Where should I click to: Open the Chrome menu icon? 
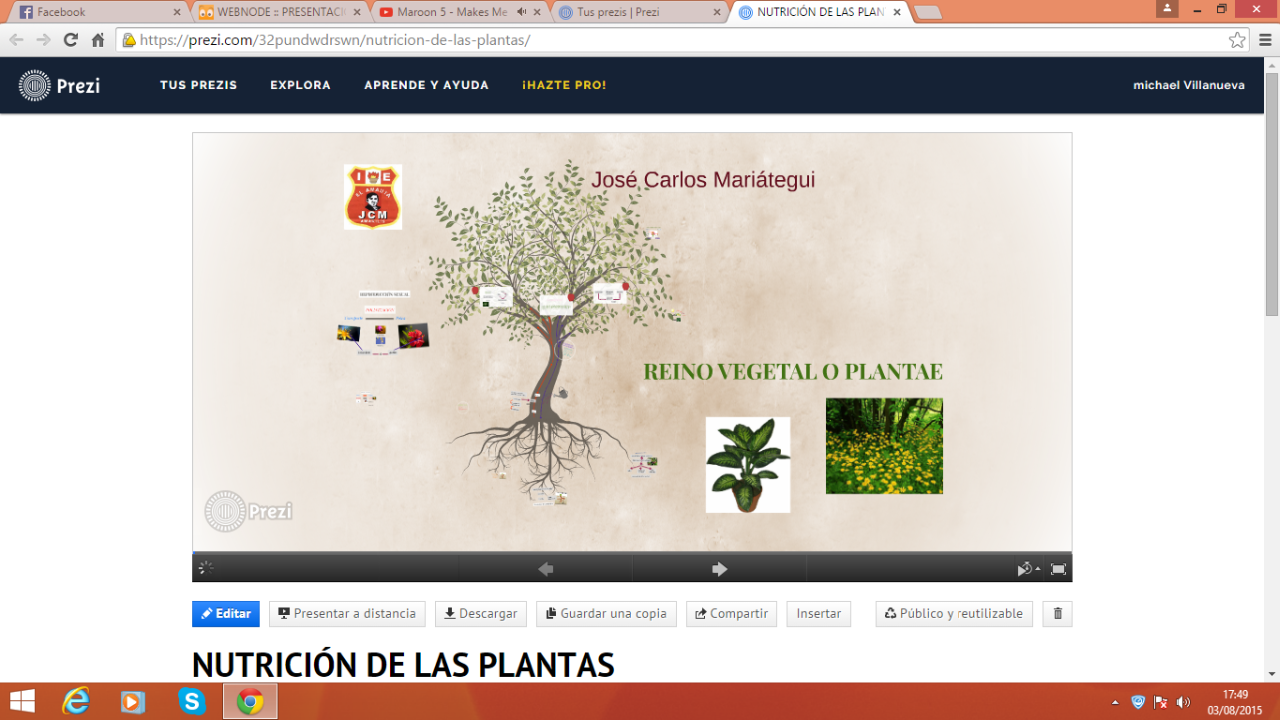pos(1264,40)
